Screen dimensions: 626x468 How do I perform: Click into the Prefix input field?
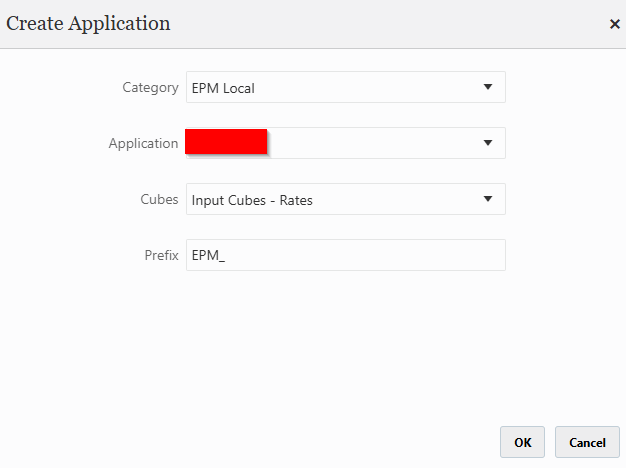346,255
